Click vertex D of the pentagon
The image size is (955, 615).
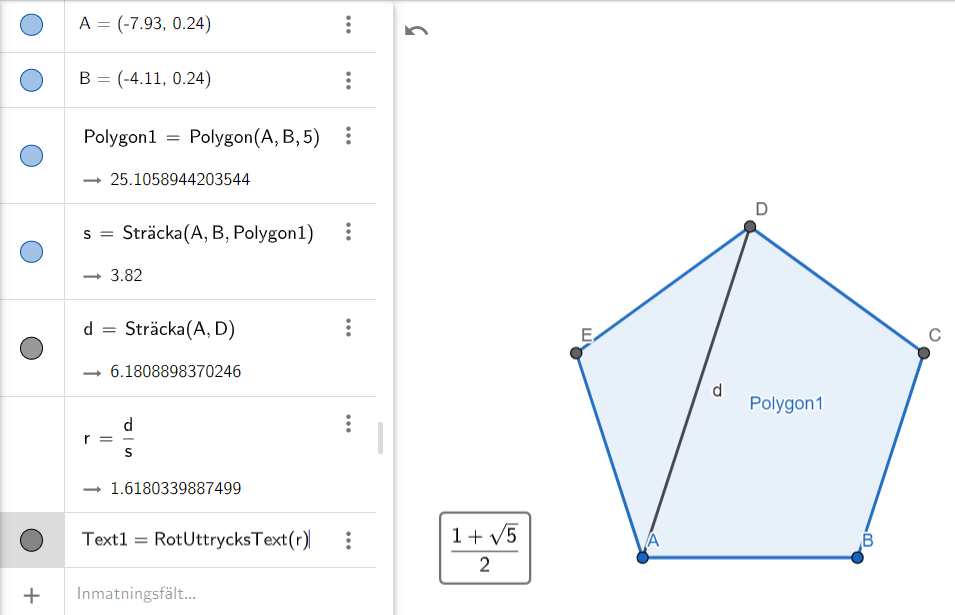coord(750,228)
